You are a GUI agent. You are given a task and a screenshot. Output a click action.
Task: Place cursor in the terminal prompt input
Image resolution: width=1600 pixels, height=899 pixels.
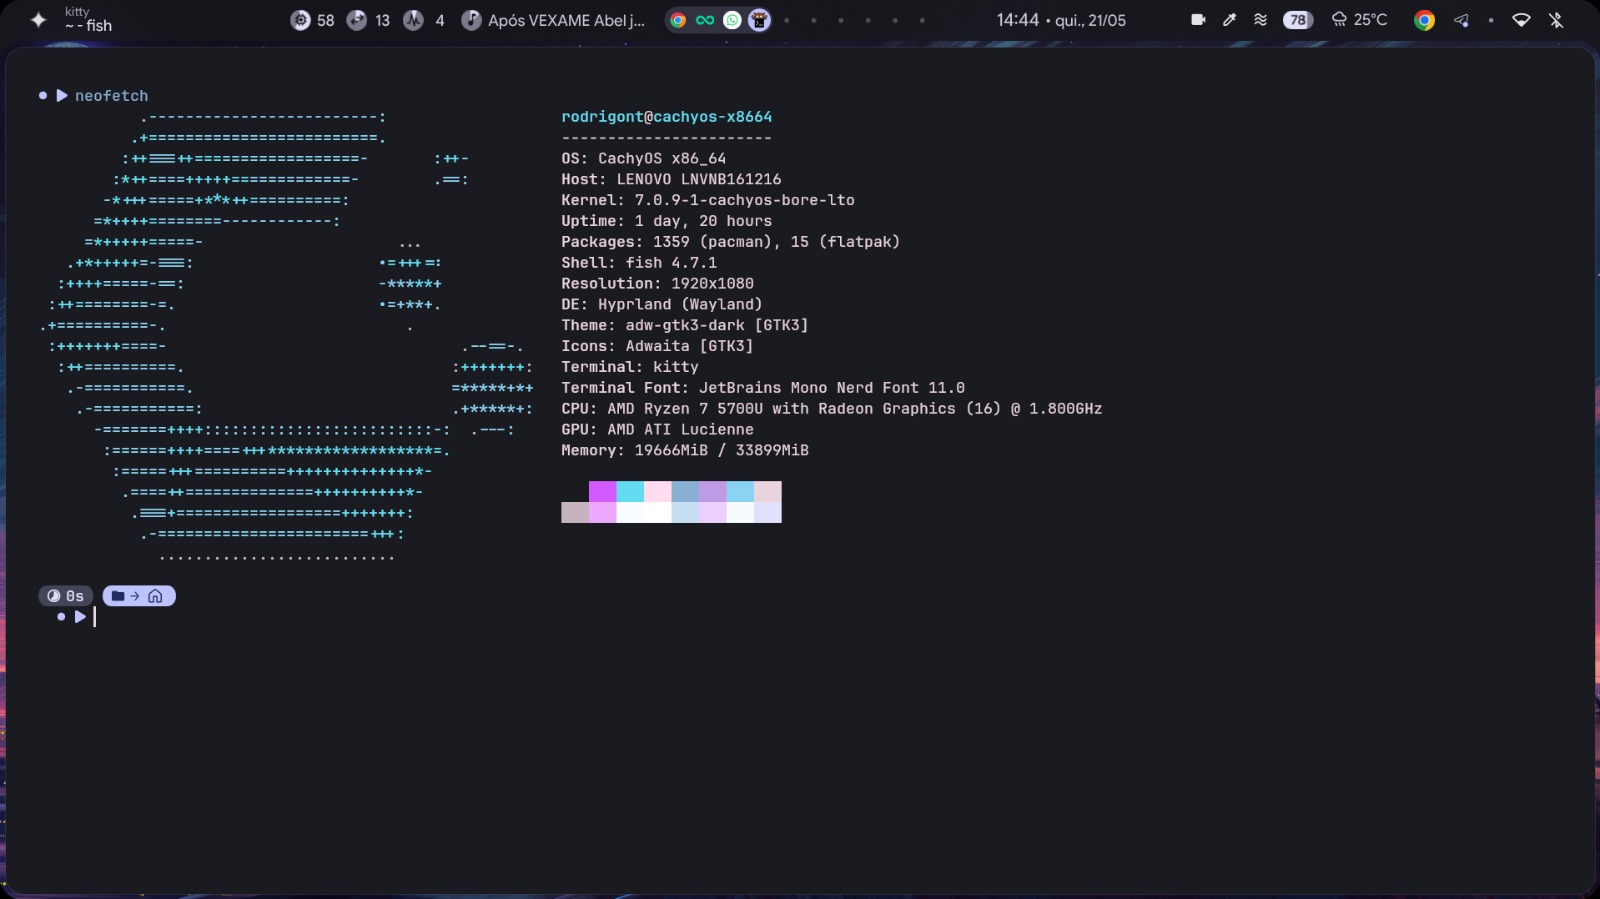[95, 617]
